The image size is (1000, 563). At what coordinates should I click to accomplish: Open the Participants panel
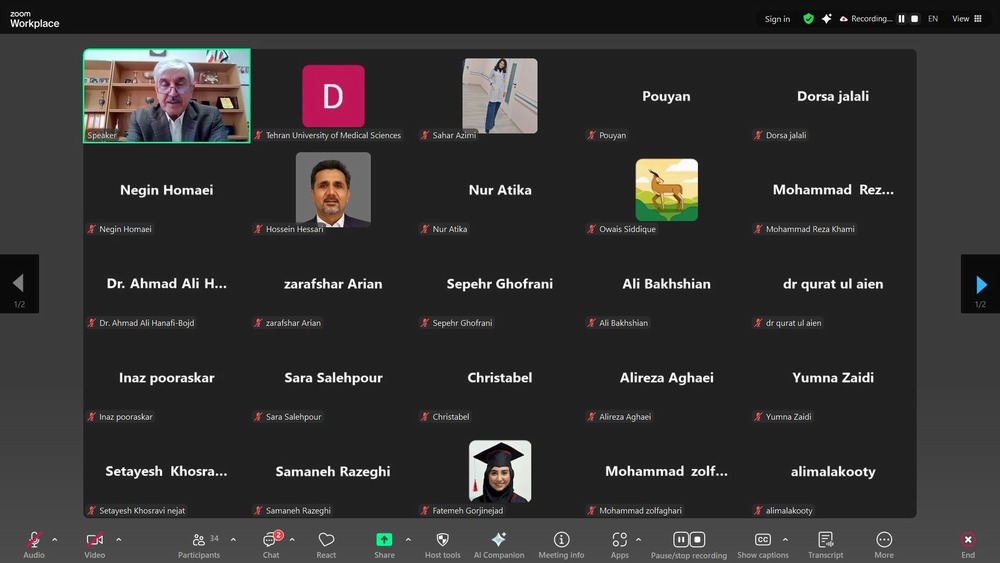199,541
